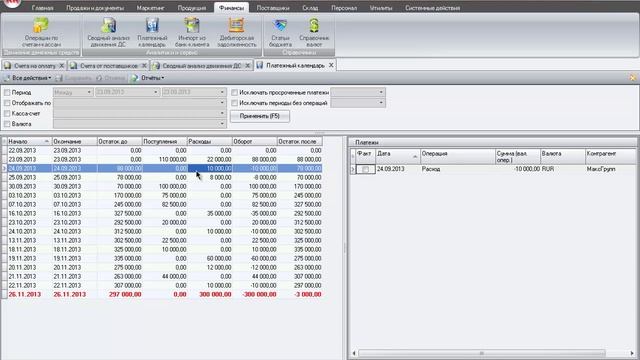The height and width of the screenshot is (360, 640).
Task: Click the Все действия toolbar icon
Action: coord(7,78)
